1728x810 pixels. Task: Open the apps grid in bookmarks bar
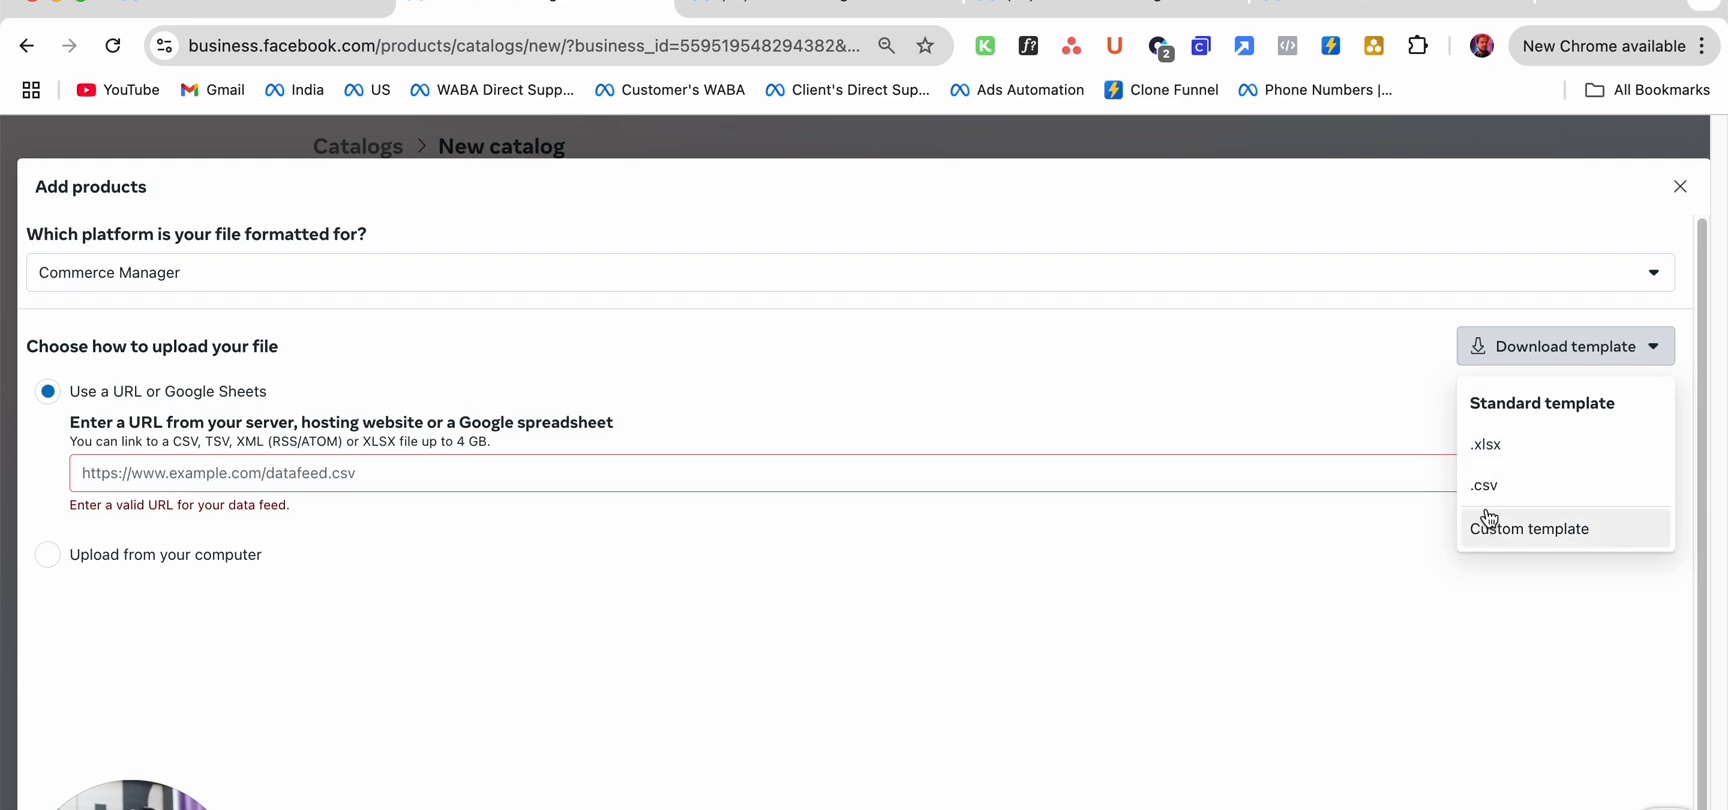[x=31, y=90]
